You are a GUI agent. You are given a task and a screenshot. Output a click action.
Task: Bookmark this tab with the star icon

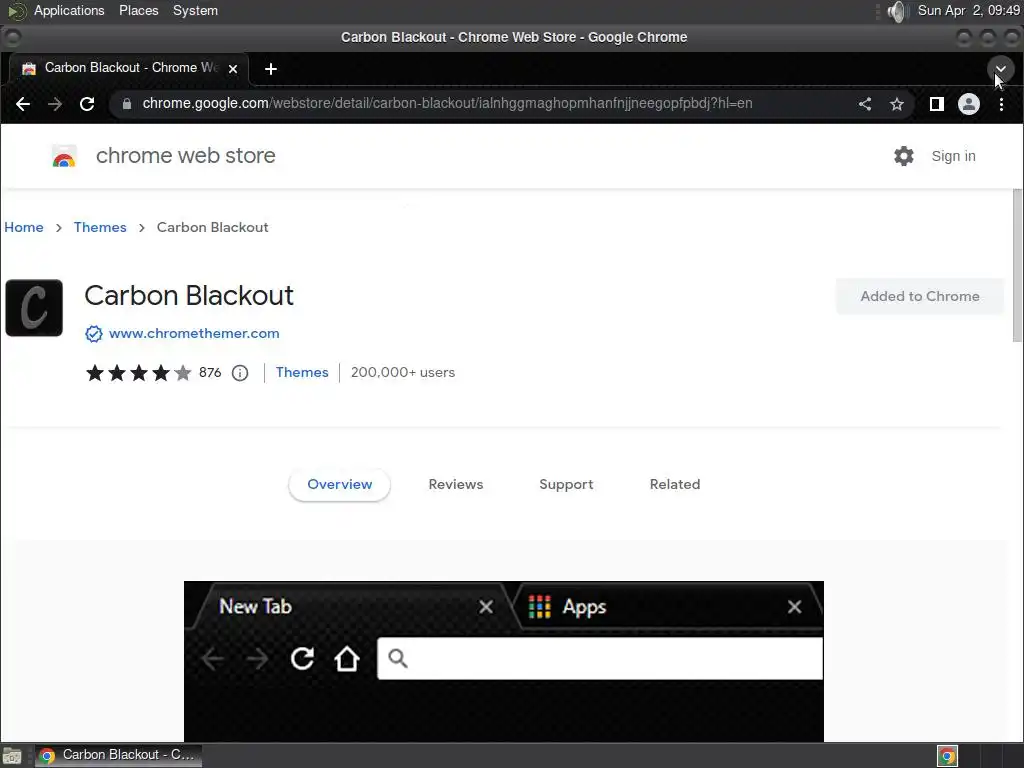pyautogui.click(x=897, y=104)
